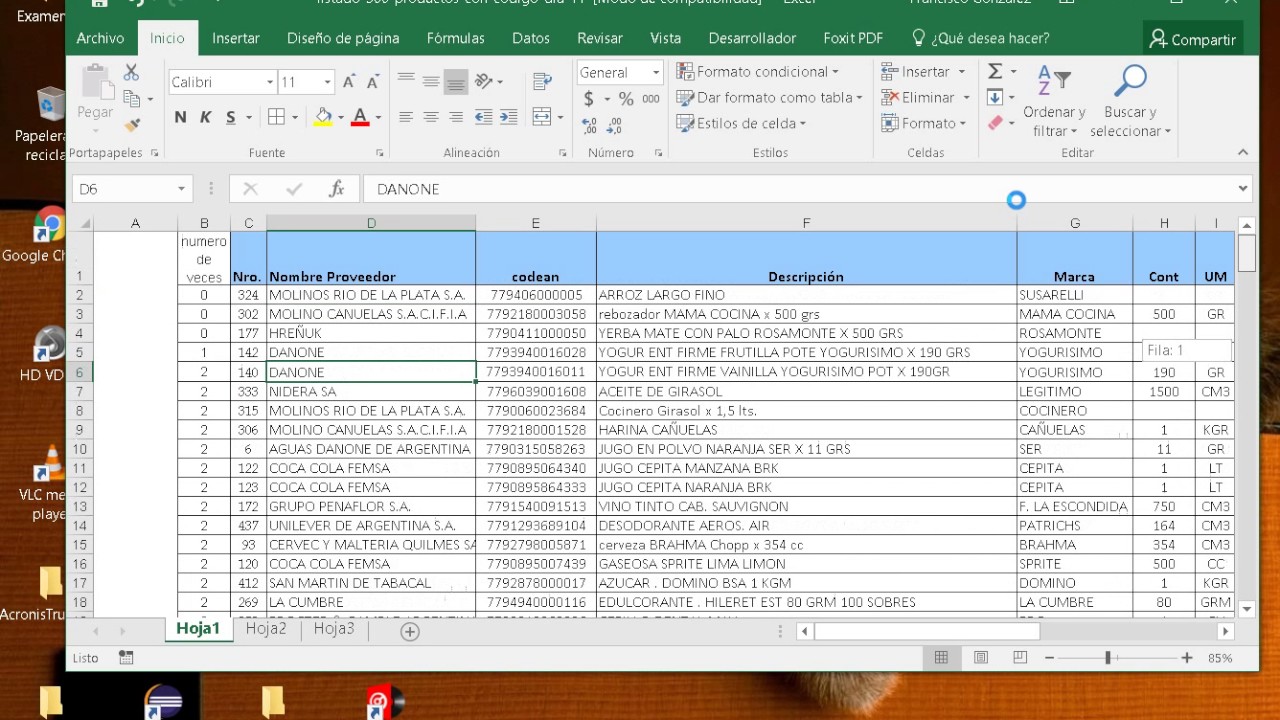Increase font size with larger A icon
The image size is (1280, 720).
click(x=349, y=82)
